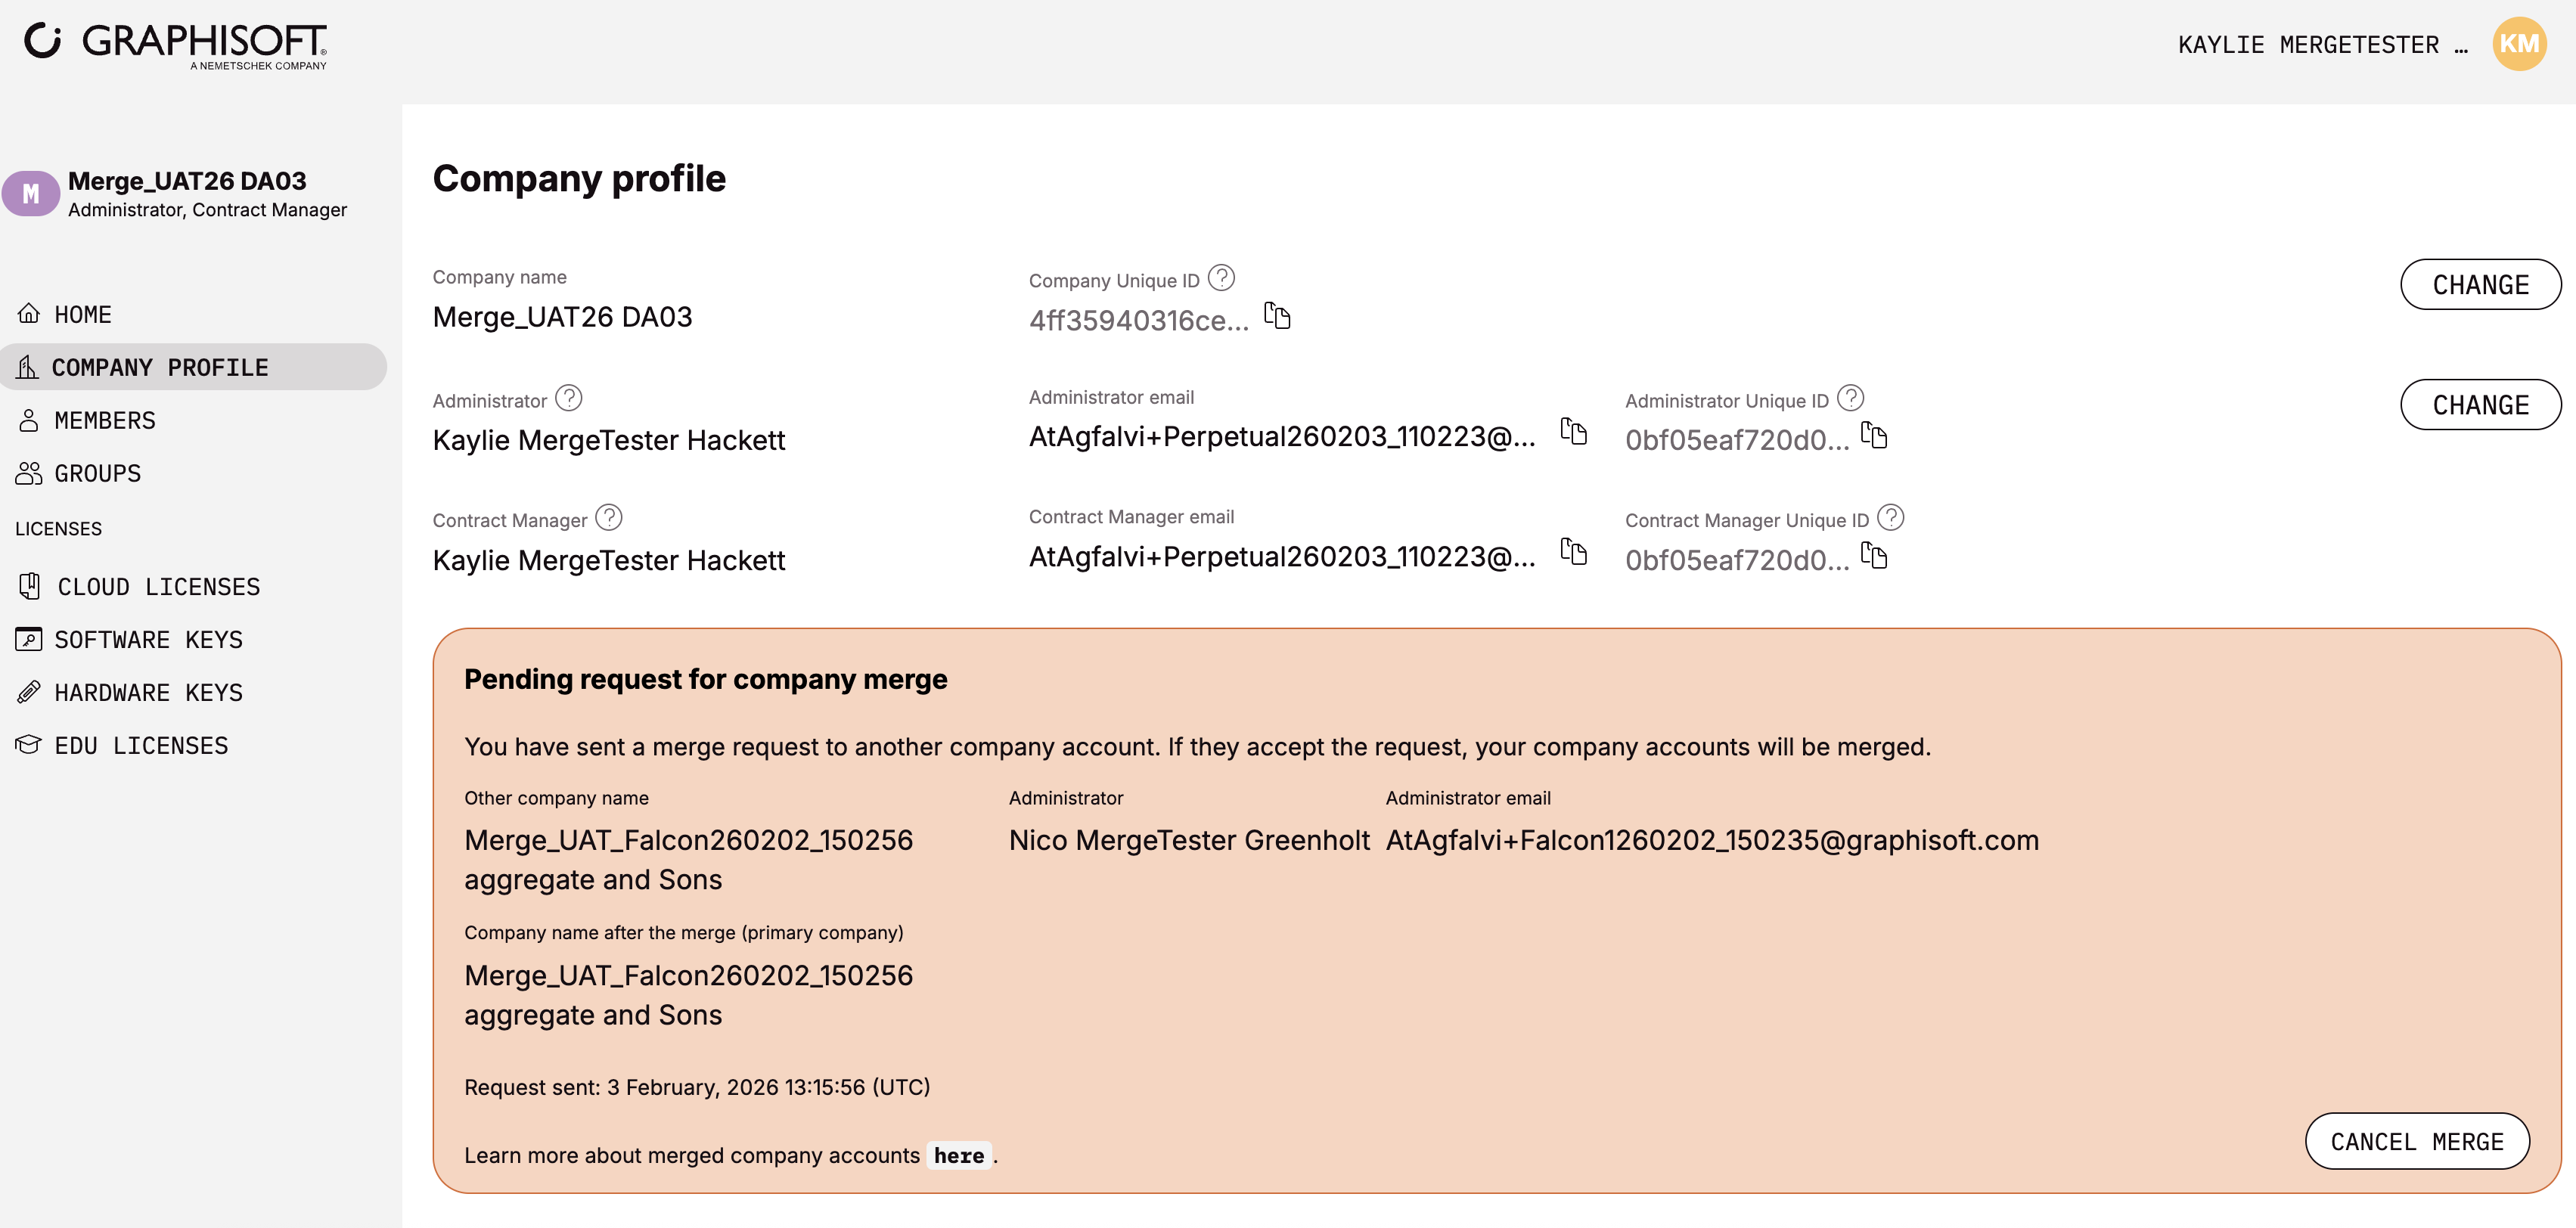Viewport: 2576px width, 1228px height.
Task: Show help for Administrator Unique ID
Action: pyautogui.click(x=1851, y=398)
